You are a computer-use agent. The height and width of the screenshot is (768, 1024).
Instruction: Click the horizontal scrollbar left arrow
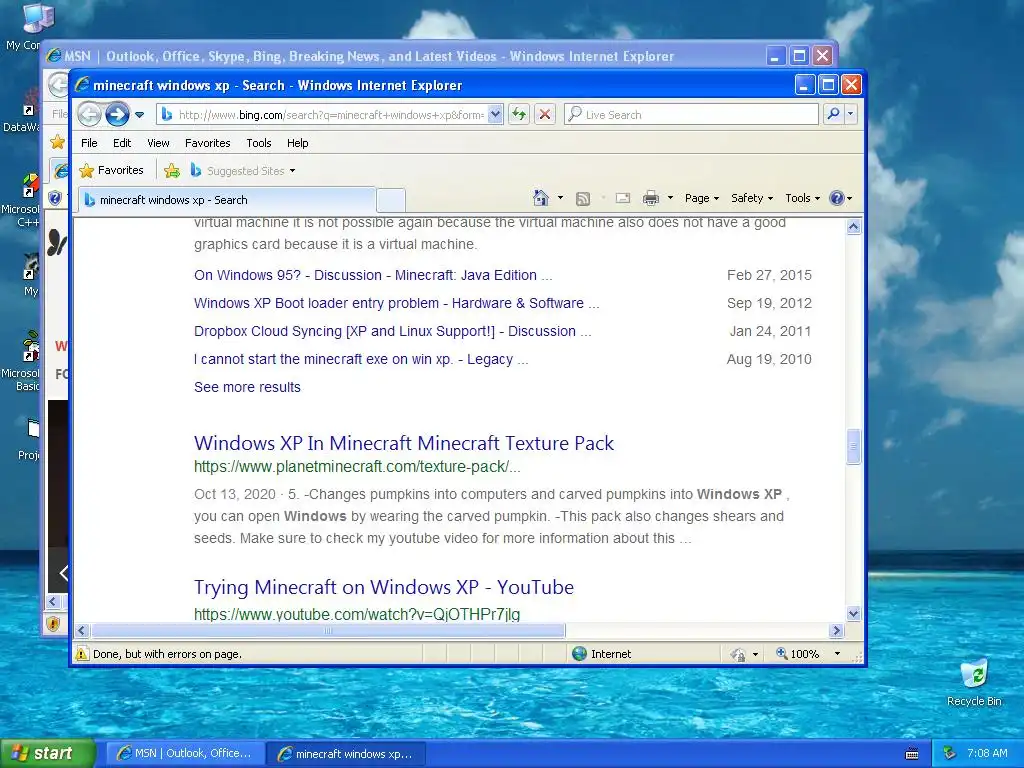point(82,631)
